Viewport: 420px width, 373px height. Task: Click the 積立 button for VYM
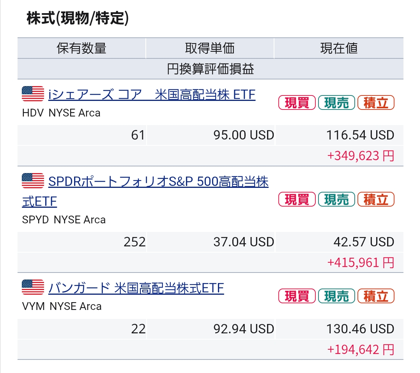click(376, 296)
